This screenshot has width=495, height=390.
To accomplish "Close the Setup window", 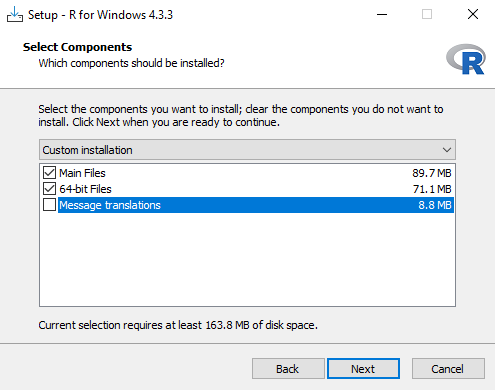I will 473,15.
